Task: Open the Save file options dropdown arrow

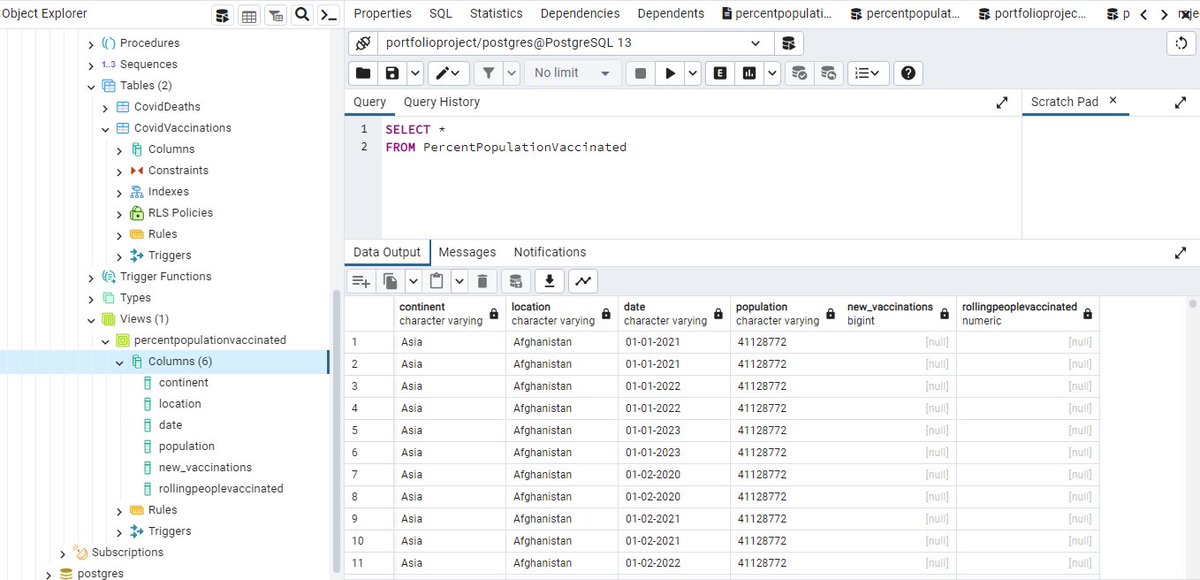Action: point(414,73)
